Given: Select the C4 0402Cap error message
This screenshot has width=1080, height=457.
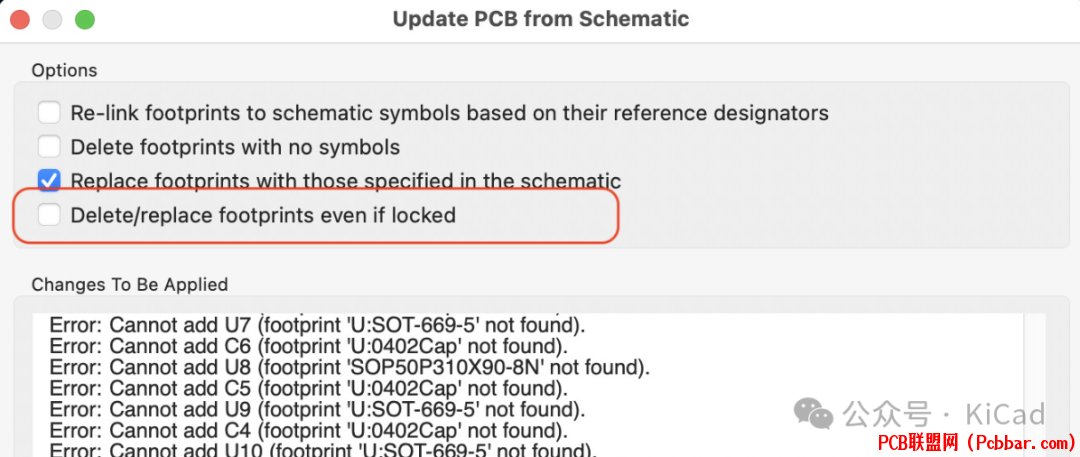Looking at the screenshot, I should [x=309, y=431].
